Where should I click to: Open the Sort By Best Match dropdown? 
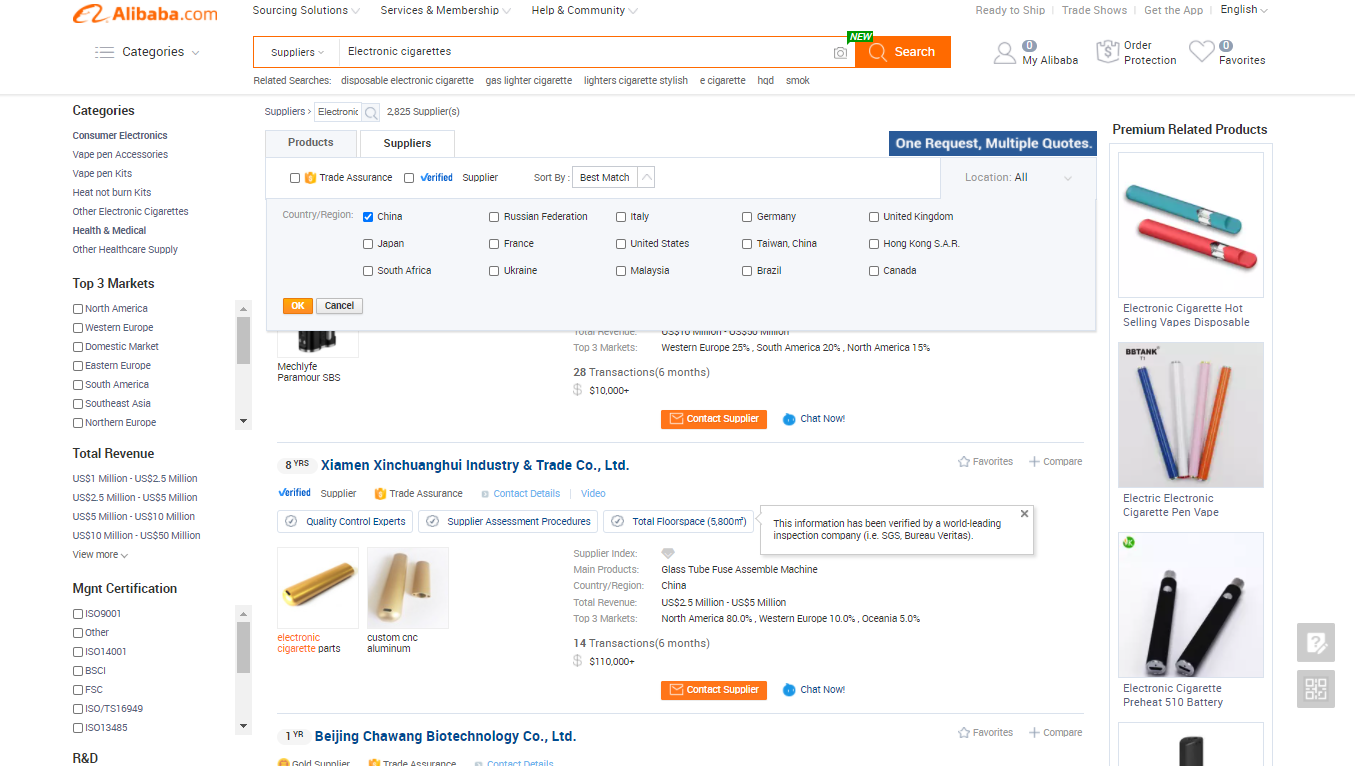(614, 178)
